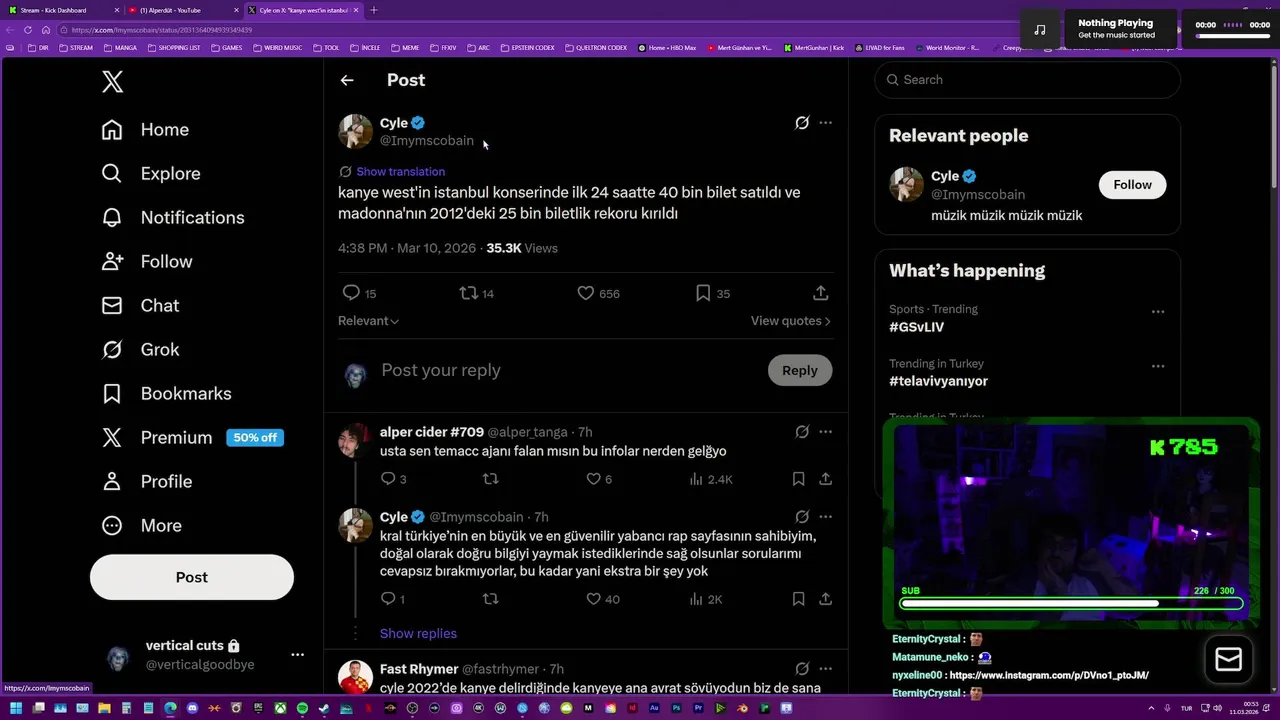Open Premium 50% off sidebar item
The height and width of the screenshot is (720, 1280).
(x=192, y=438)
